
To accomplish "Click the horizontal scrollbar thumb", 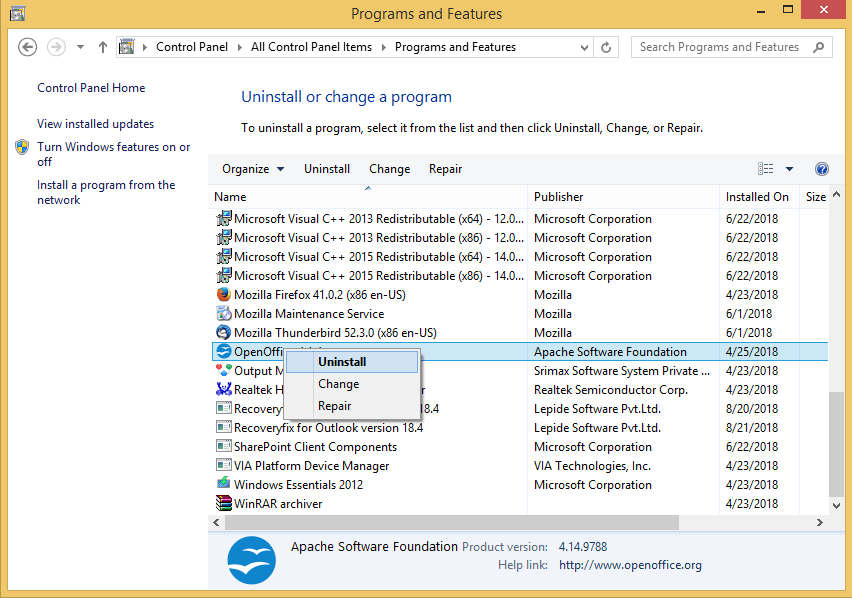I will (x=452, y=523).
